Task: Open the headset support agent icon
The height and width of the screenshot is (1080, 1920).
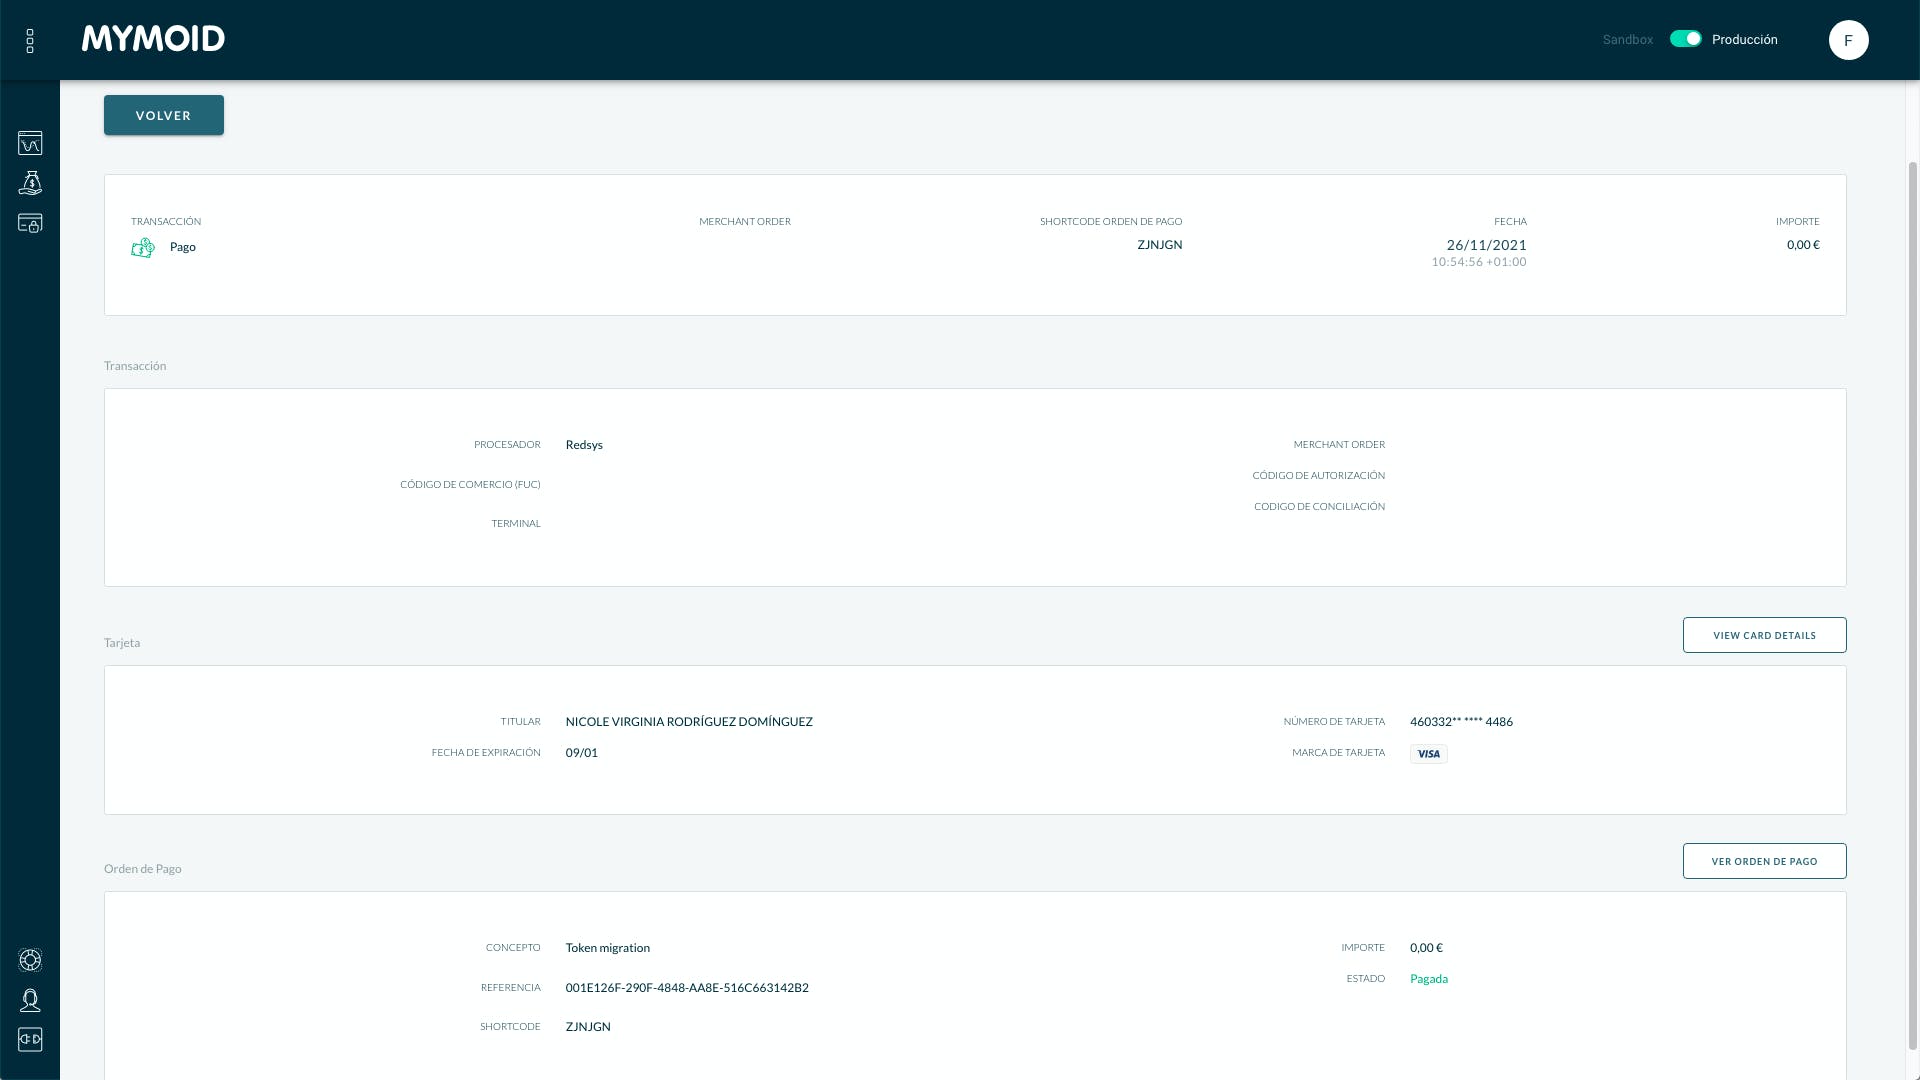Action: [x=30, y=1000]
